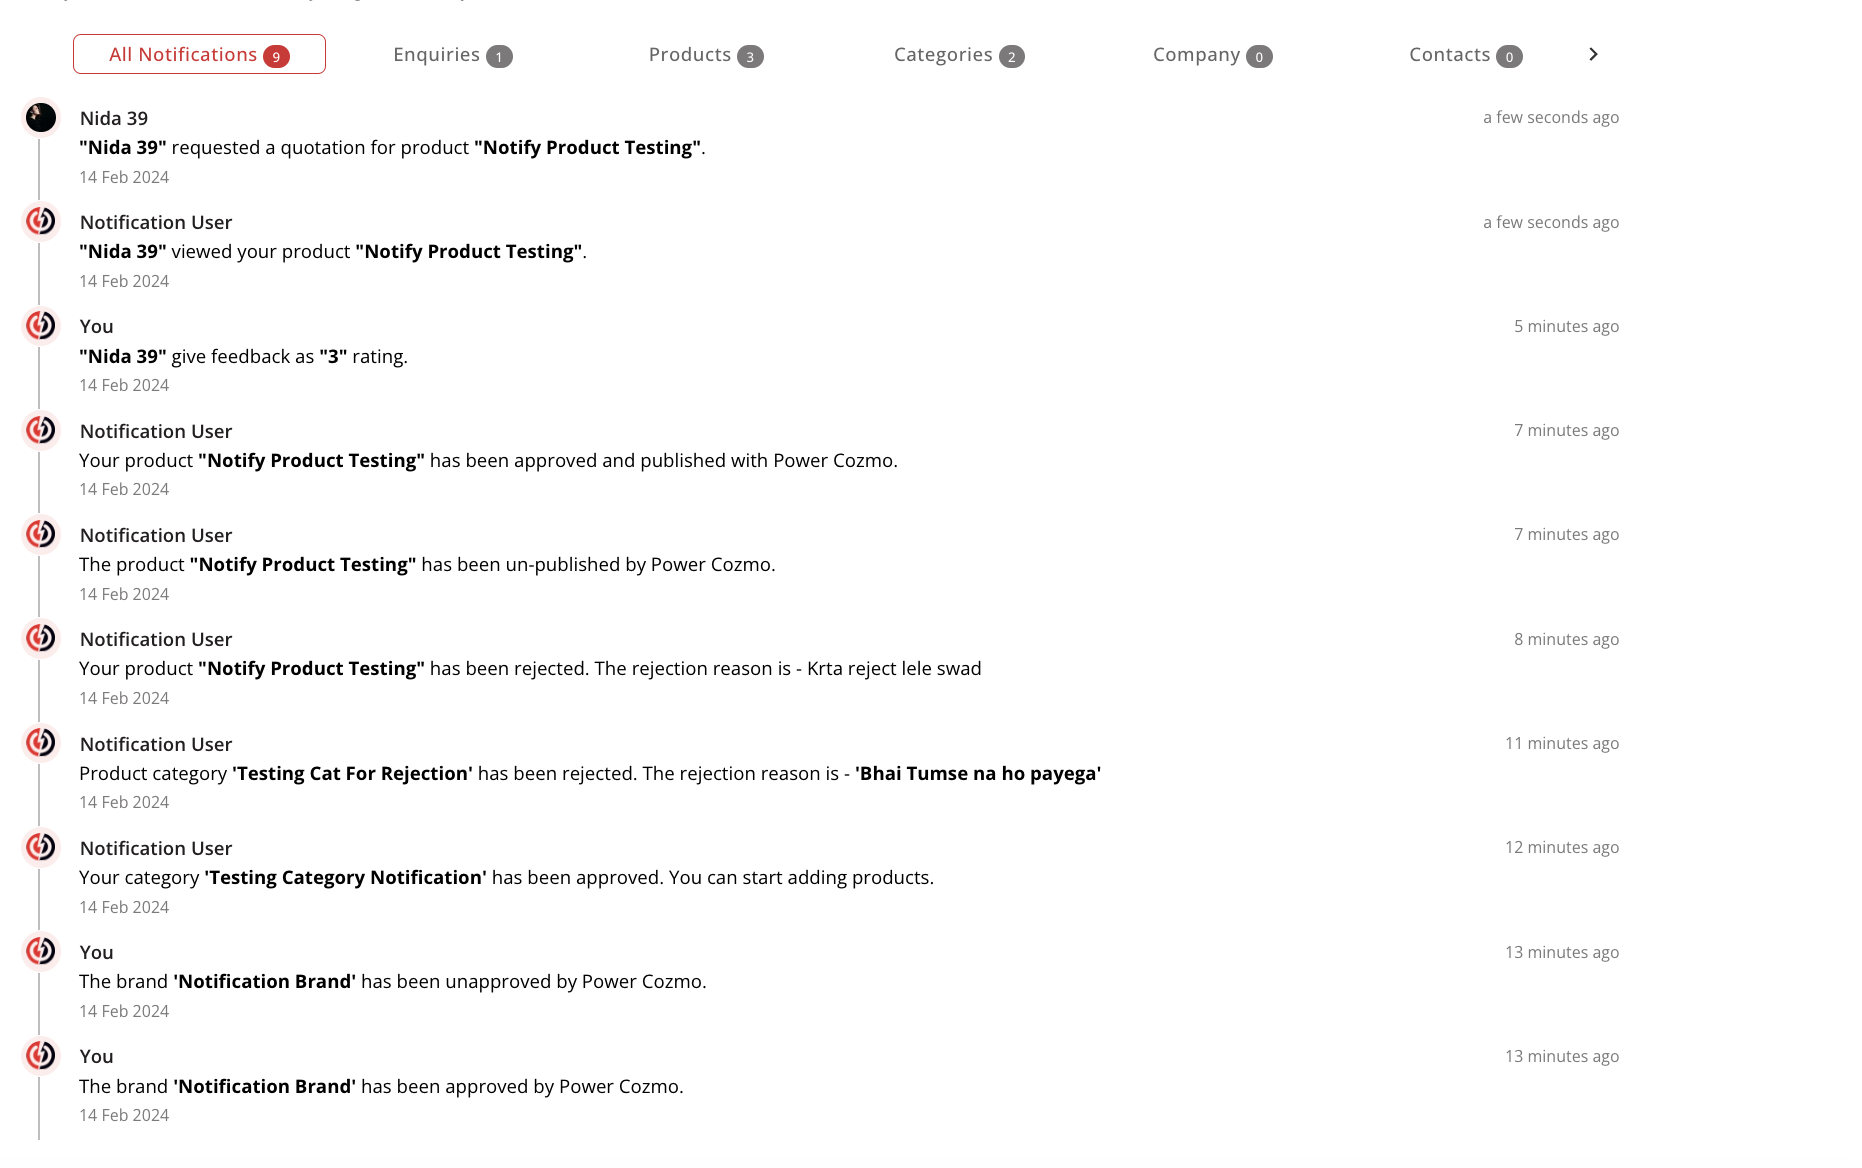Click the Krta reject lele swad rejection notification
1862x1168 pixels.
pyautogui.click(x=530, y=669)
